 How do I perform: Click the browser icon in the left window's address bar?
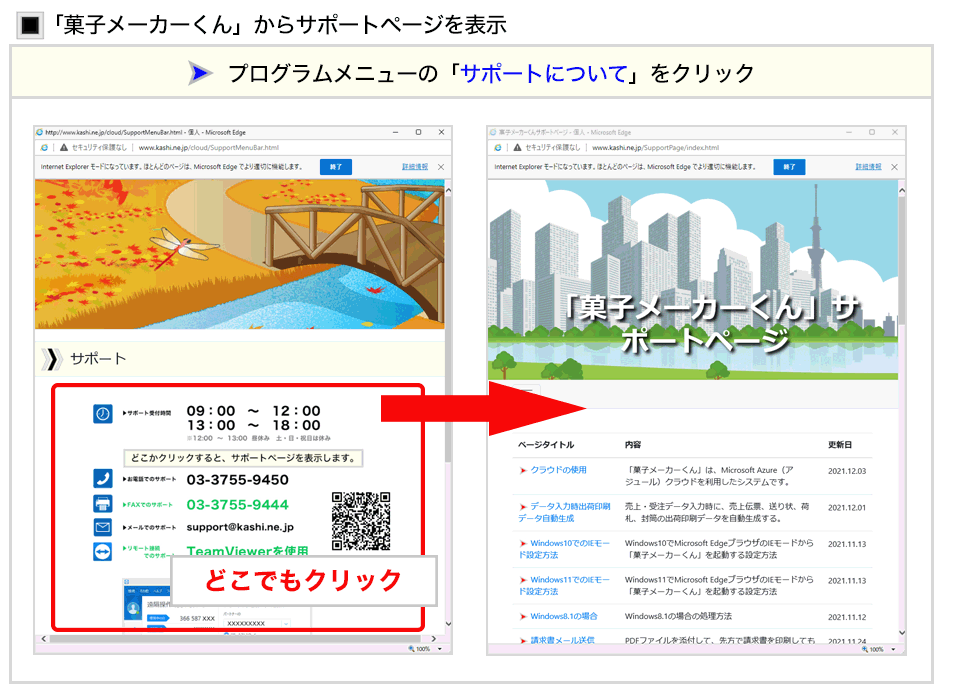point(44,148)
